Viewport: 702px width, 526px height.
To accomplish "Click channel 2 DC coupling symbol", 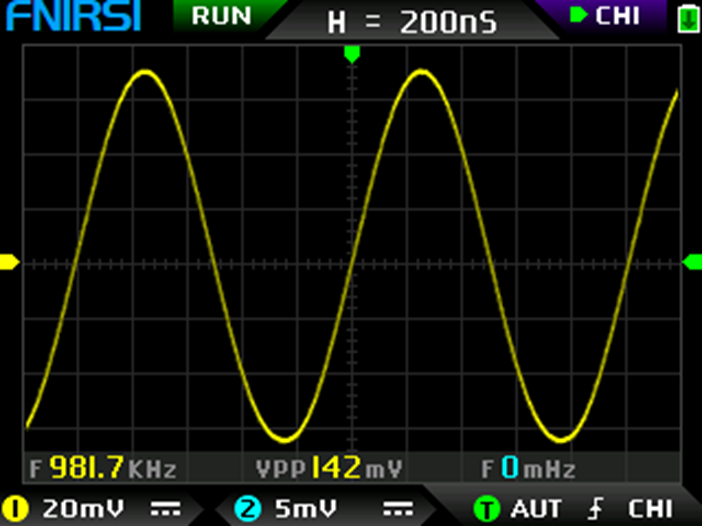I will (x=398, y=508).
